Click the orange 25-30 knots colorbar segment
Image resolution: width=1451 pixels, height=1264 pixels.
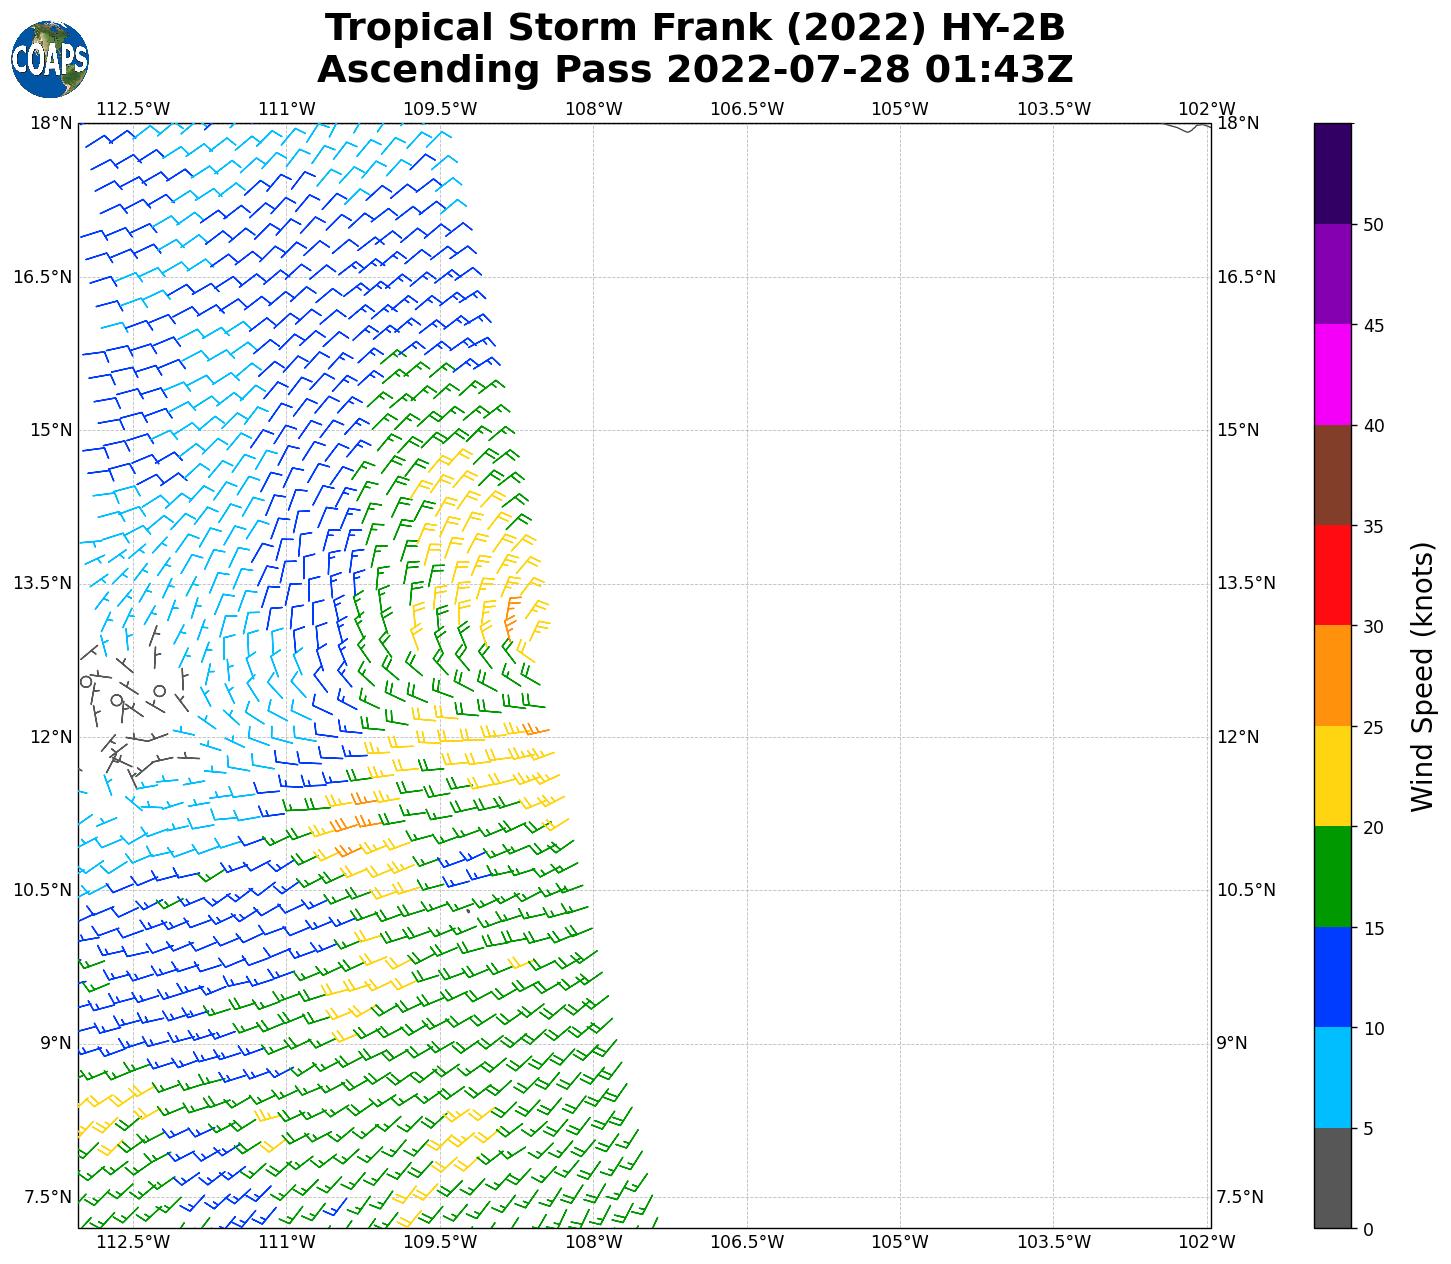coord(1332,675)
